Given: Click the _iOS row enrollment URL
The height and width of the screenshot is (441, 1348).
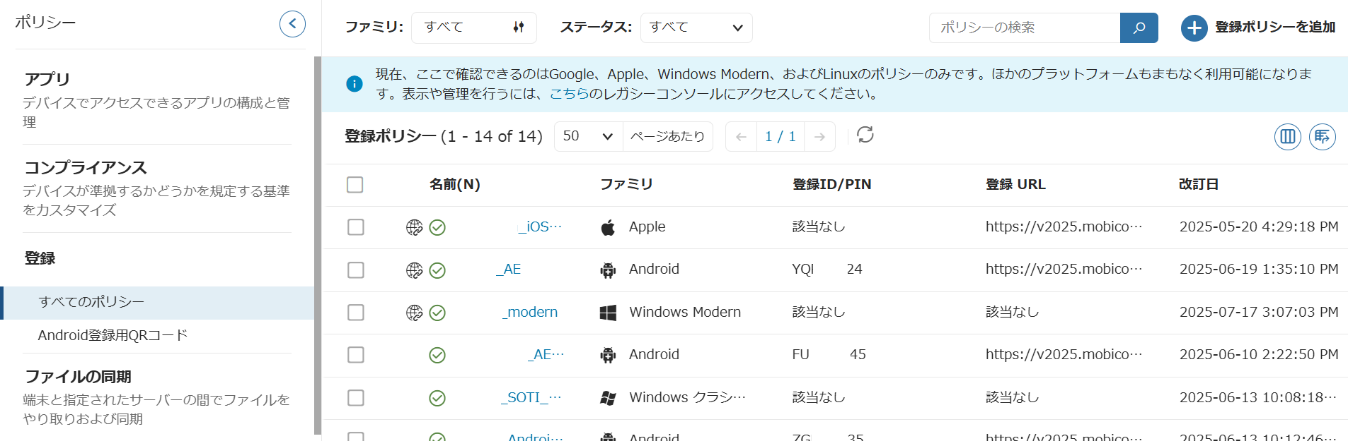Looking at the screenshot, I should point(1063,227).
